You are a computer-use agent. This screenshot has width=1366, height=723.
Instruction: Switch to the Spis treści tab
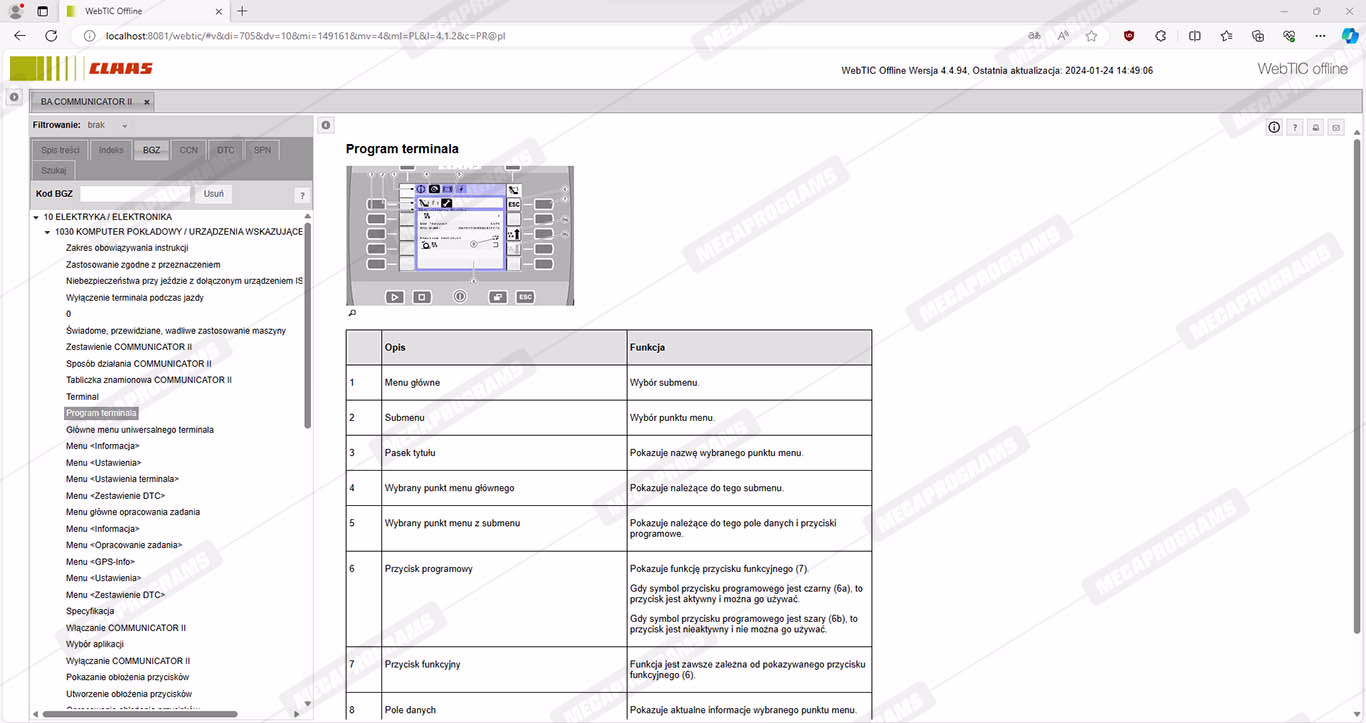(60, 150)
